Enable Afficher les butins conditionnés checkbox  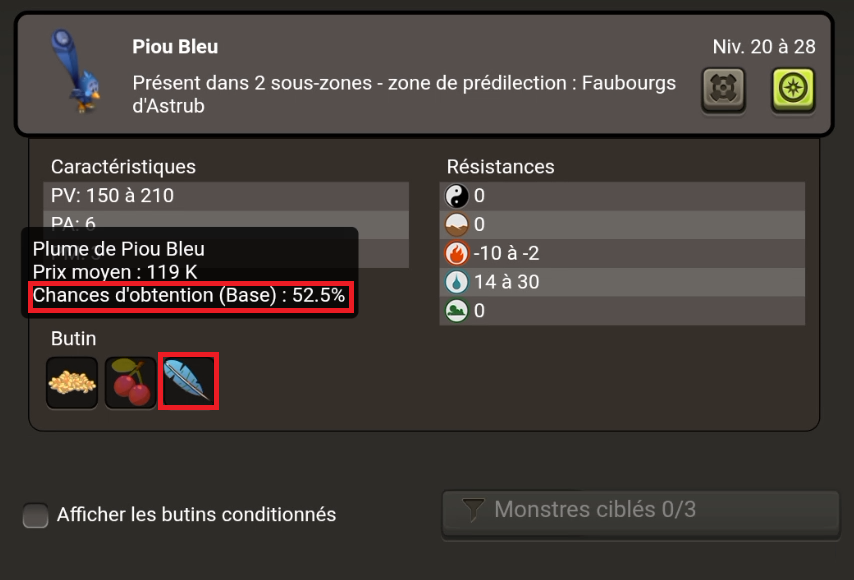(35, 515)
